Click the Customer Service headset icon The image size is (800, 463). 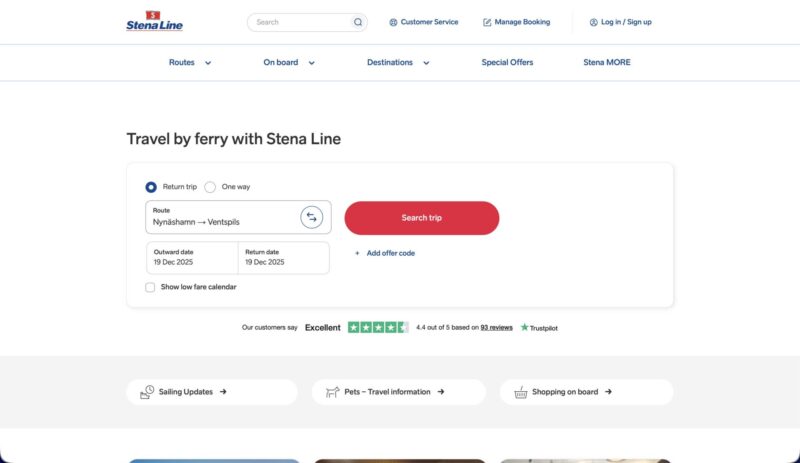pos(393,22)
